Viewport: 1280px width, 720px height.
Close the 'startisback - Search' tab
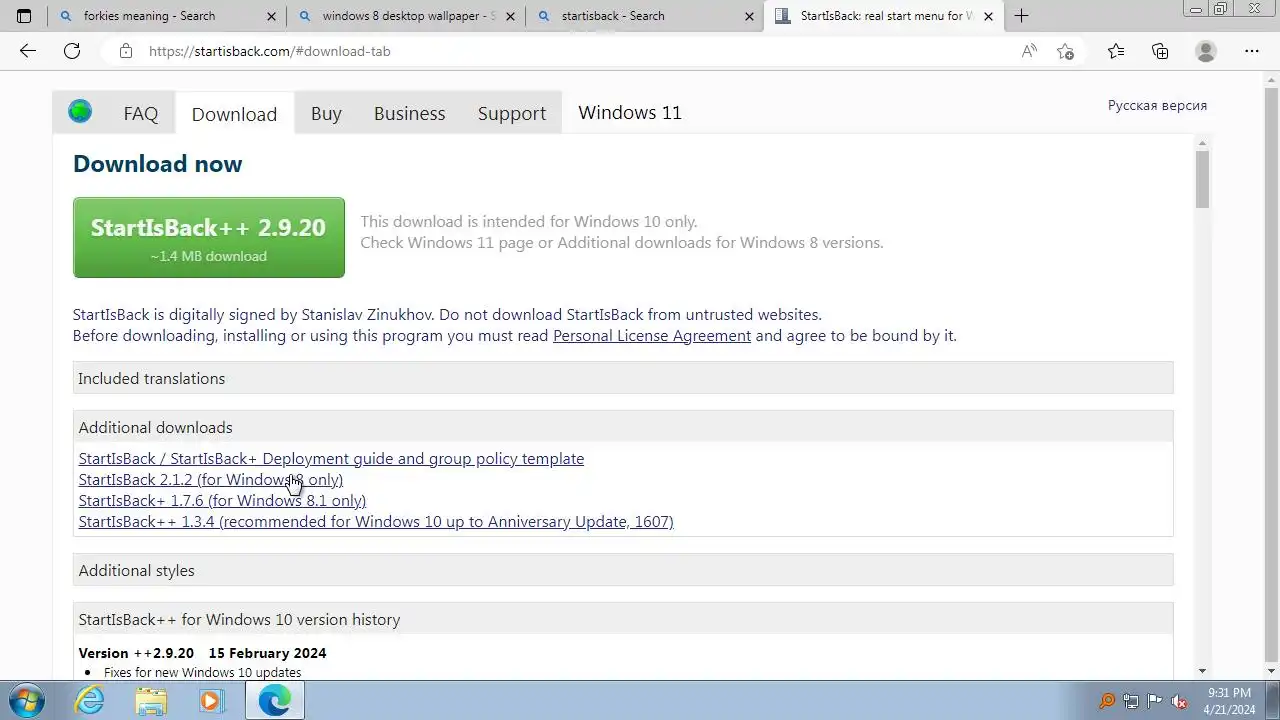click(750, 16)
